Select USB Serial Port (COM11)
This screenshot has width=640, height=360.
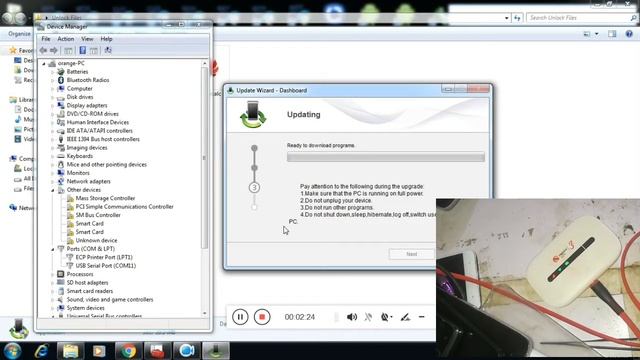coord(106,266)
